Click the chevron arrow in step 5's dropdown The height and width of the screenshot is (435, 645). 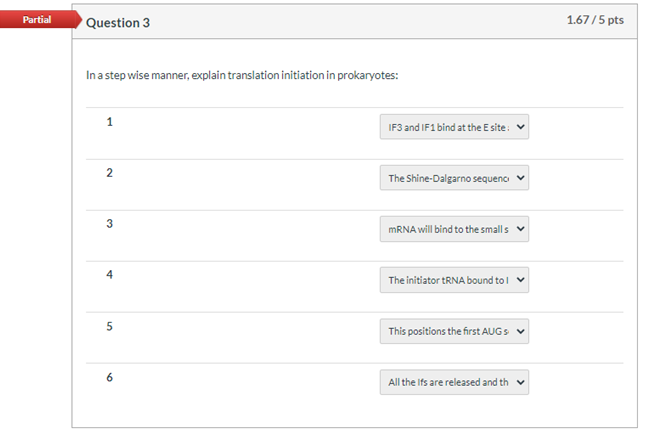pos(520,331)
